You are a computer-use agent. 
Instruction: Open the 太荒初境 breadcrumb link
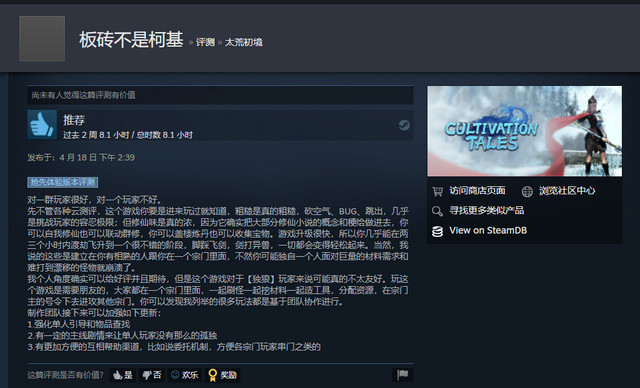244,42
